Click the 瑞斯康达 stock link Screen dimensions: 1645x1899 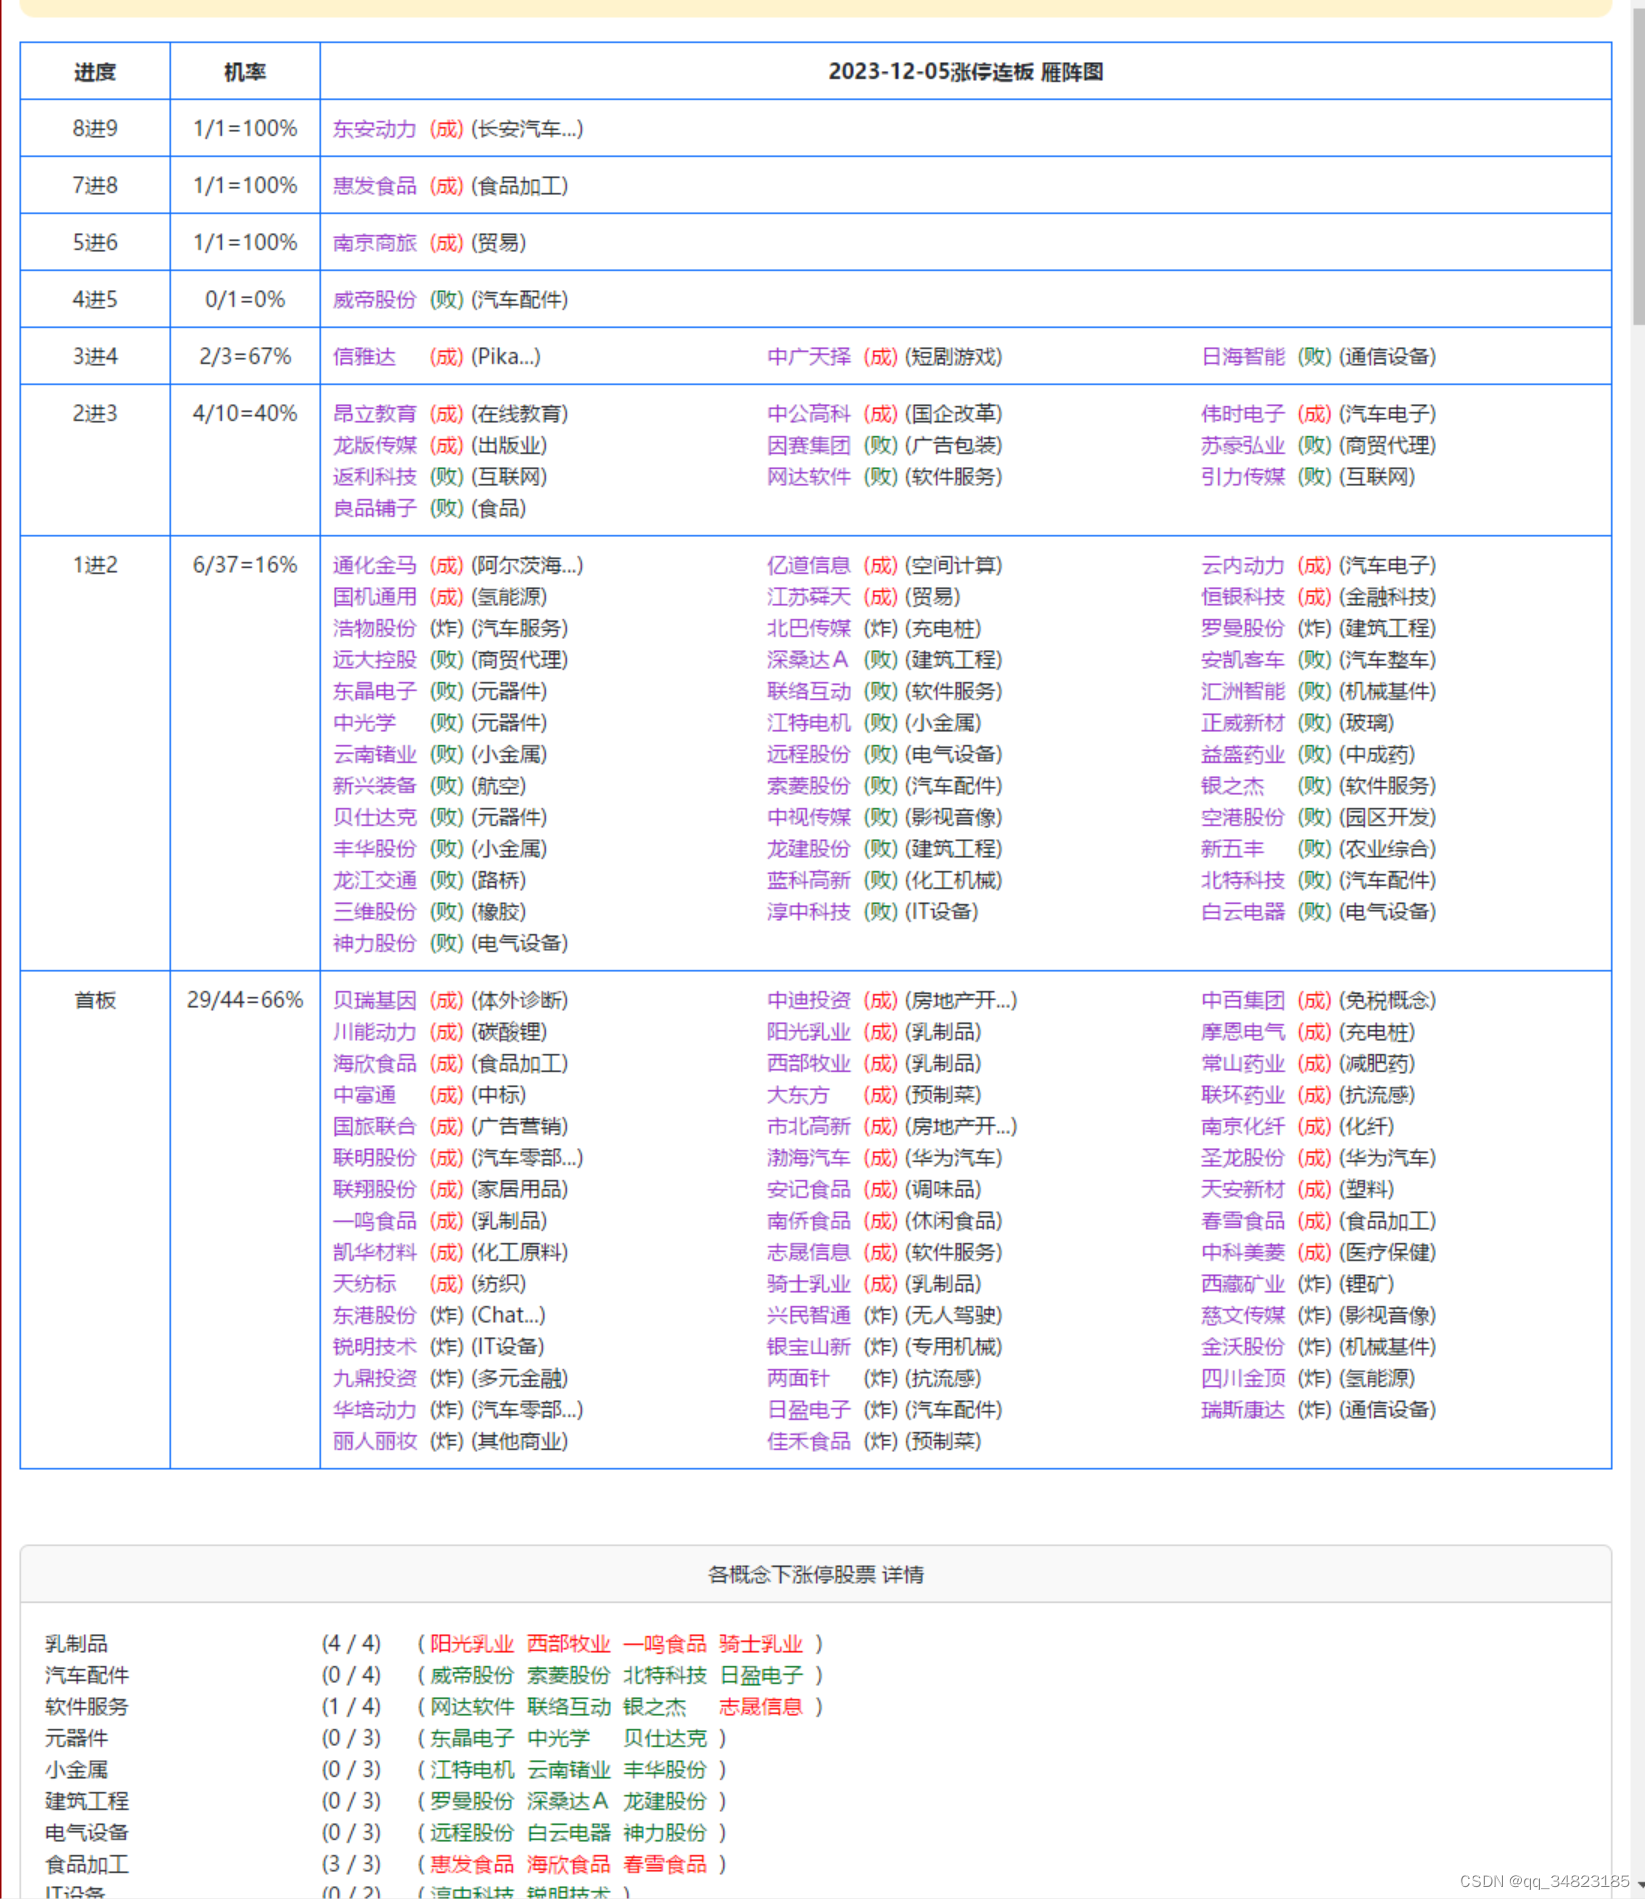click(x=1242, y=1410)
